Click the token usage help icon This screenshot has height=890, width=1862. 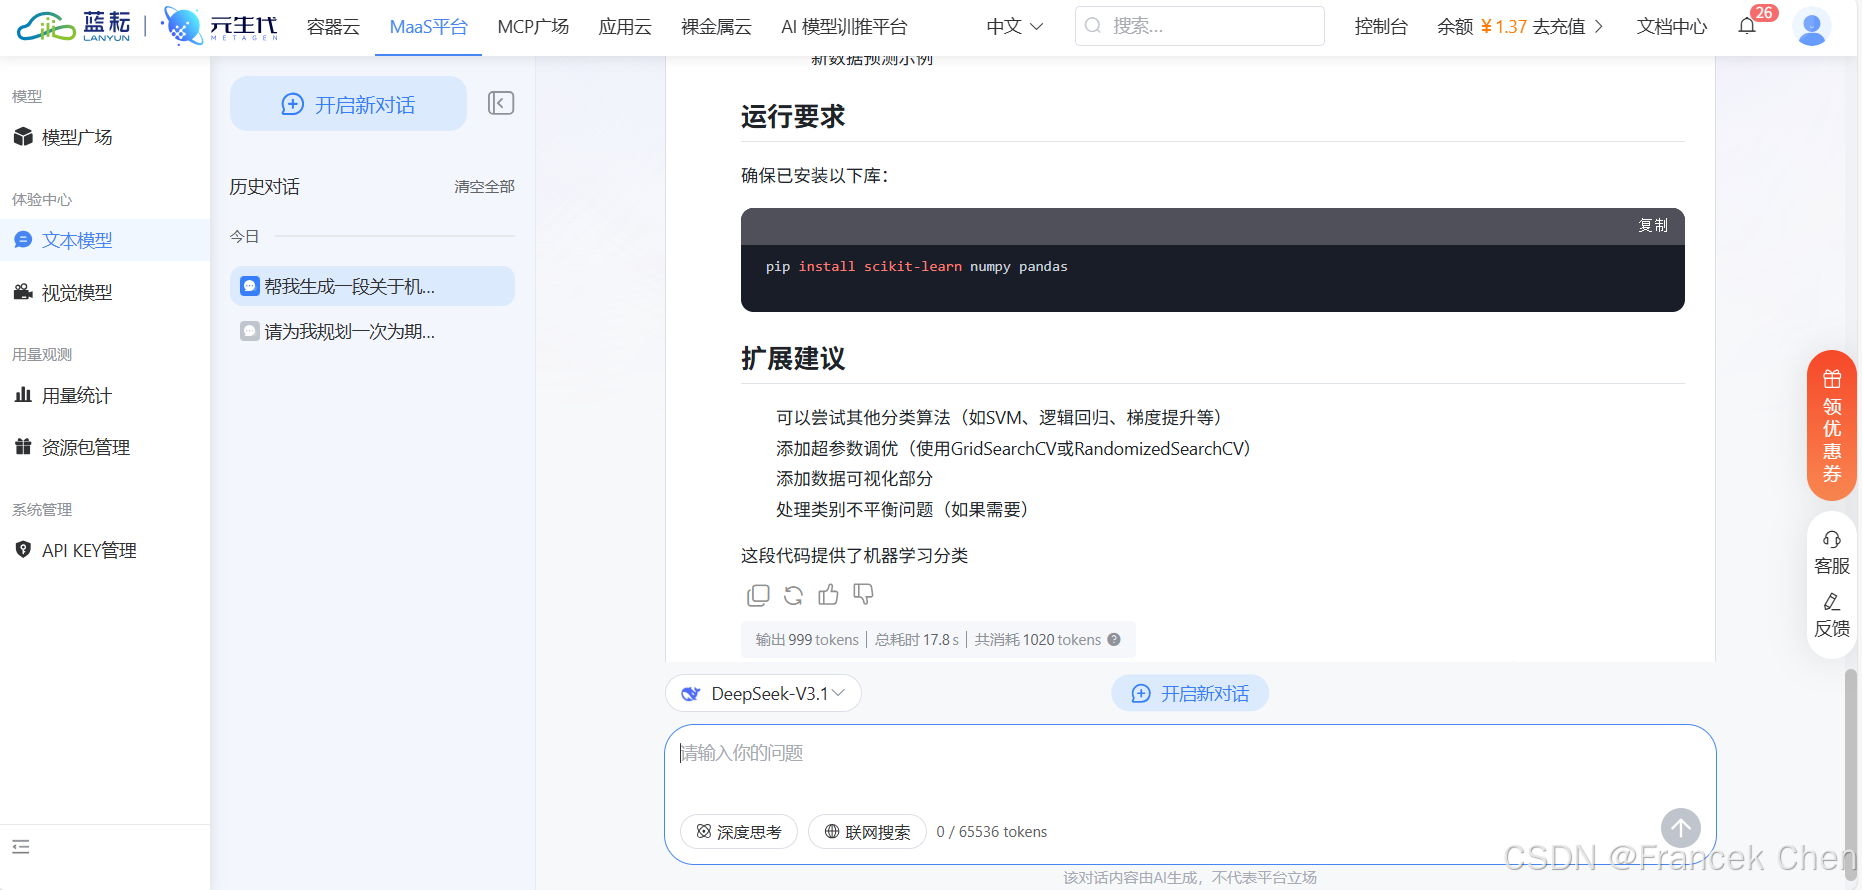(x=1114, y=640)
